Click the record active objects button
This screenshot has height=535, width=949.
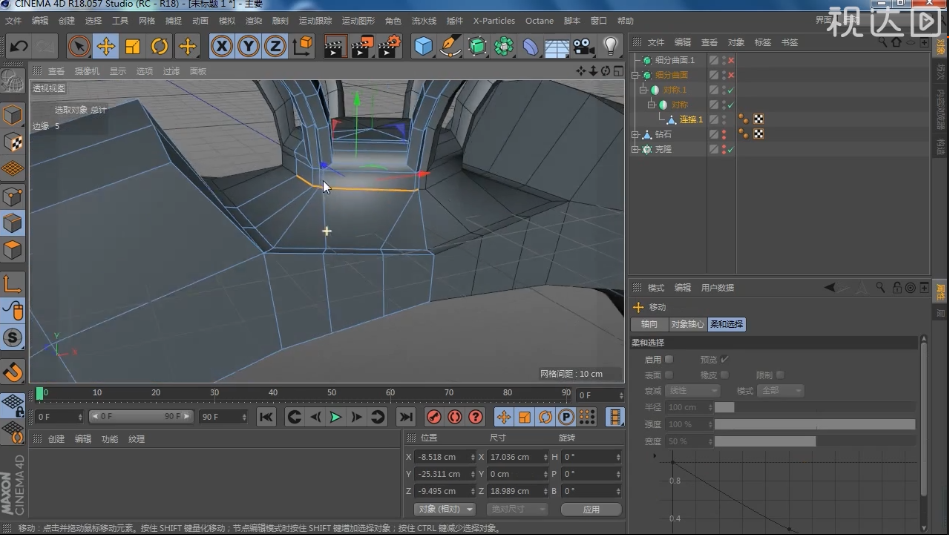(x=434, y=417)
